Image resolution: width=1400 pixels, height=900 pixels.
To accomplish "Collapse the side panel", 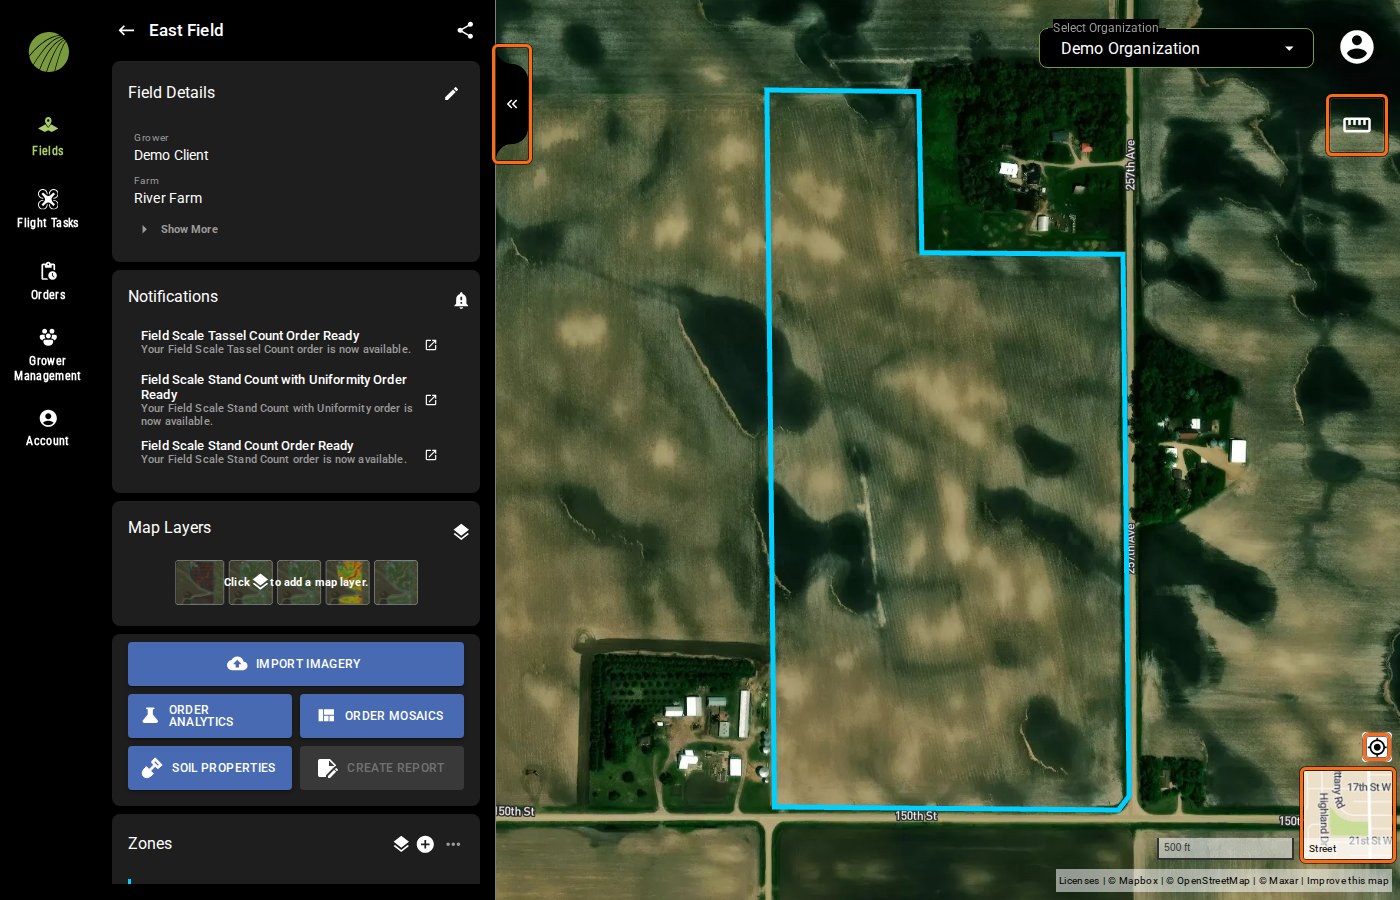I will 512,104.
